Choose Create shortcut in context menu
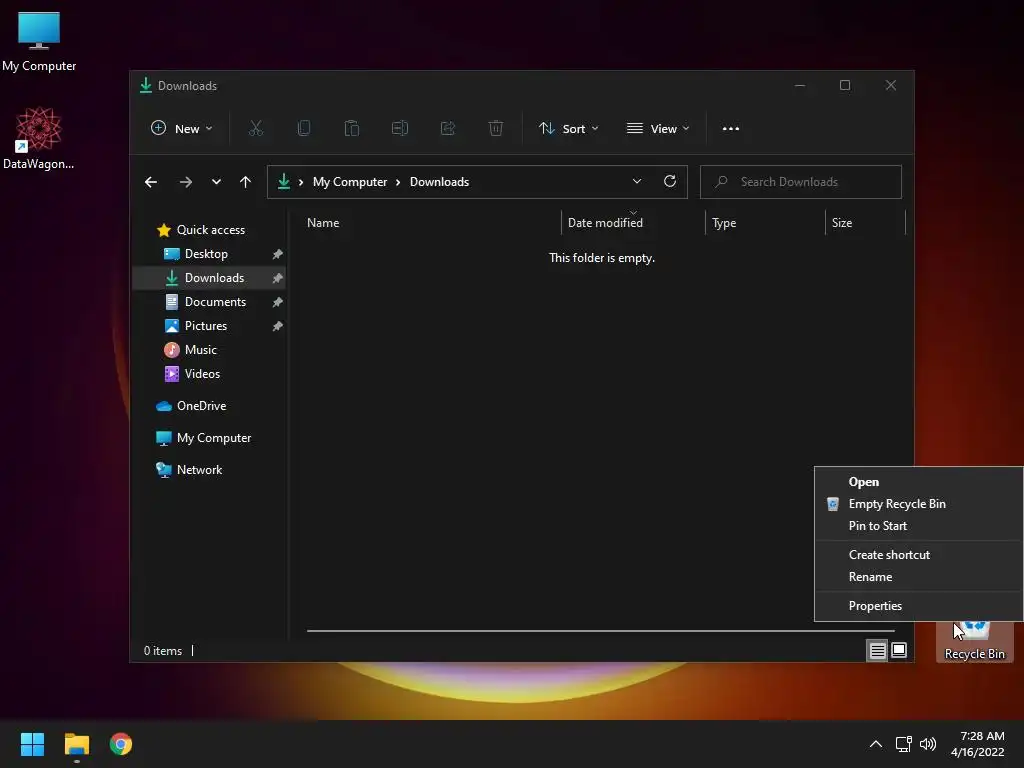 pos(918,555)
